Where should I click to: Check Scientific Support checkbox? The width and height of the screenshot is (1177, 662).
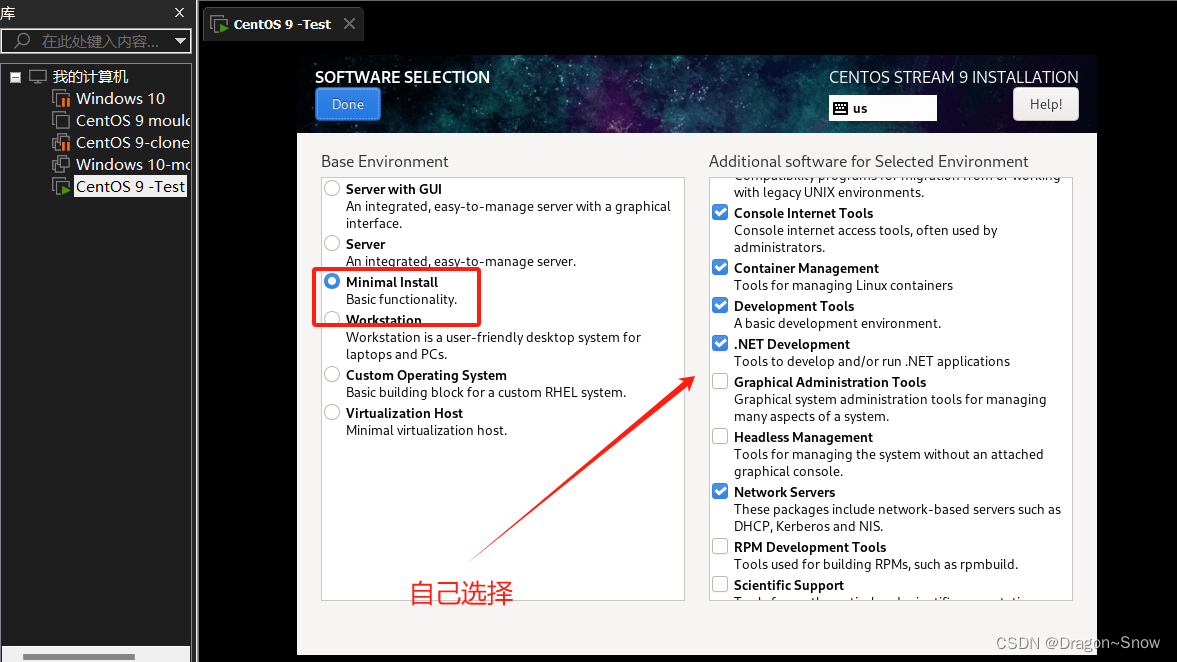[720, 584]
